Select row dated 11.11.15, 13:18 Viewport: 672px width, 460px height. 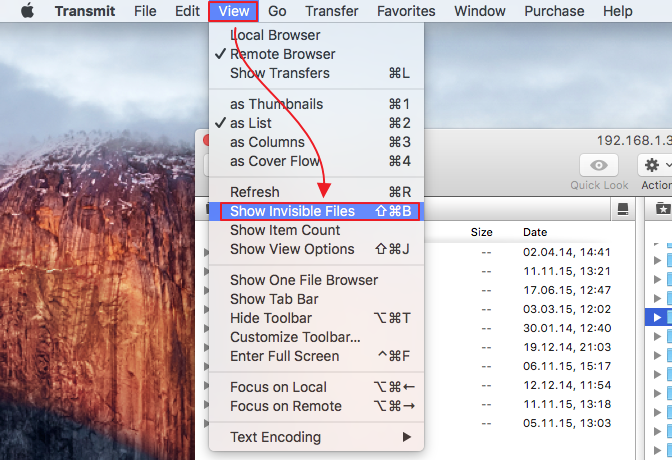(x=529, y=404)
